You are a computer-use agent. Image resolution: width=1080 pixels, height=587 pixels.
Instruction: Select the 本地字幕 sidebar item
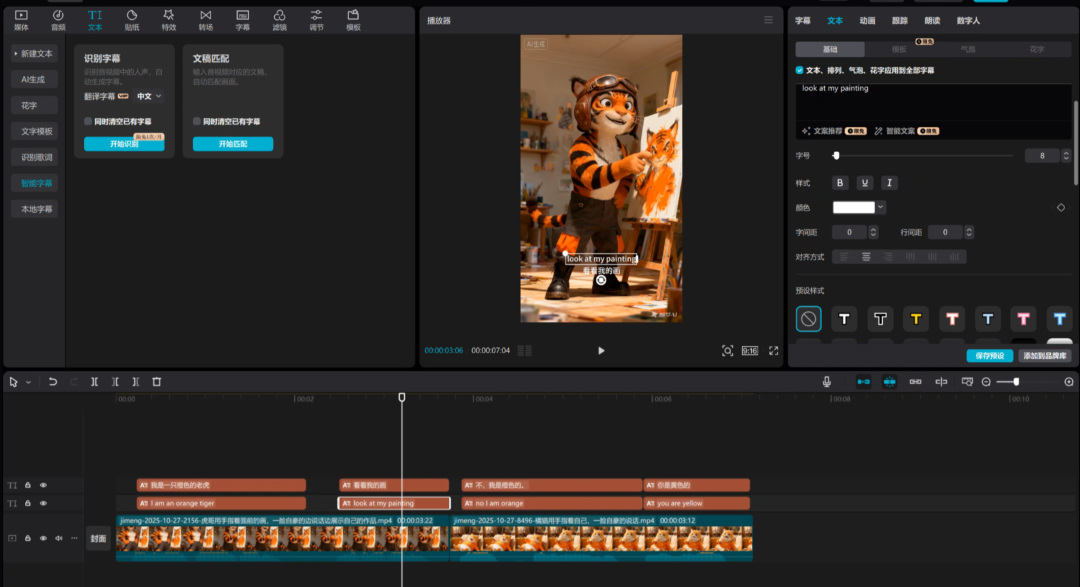37,209
